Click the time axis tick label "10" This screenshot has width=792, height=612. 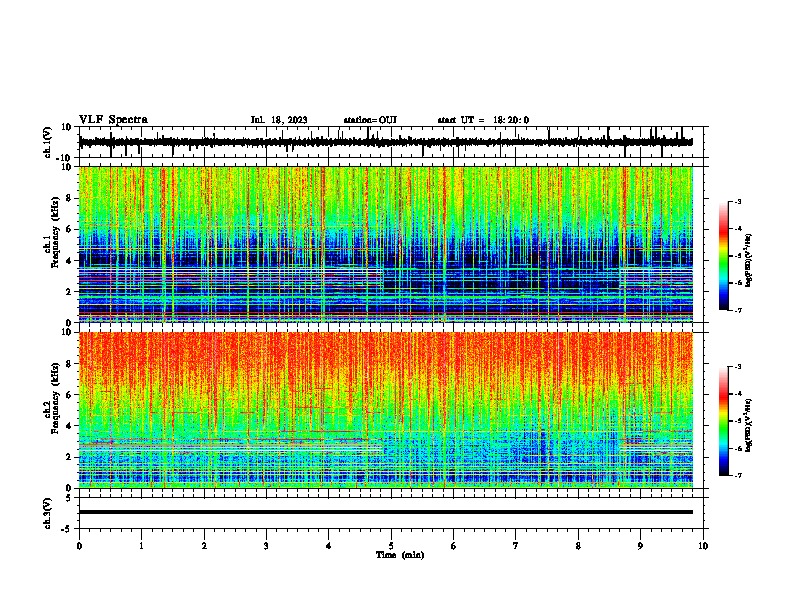(x=703, y=546)
